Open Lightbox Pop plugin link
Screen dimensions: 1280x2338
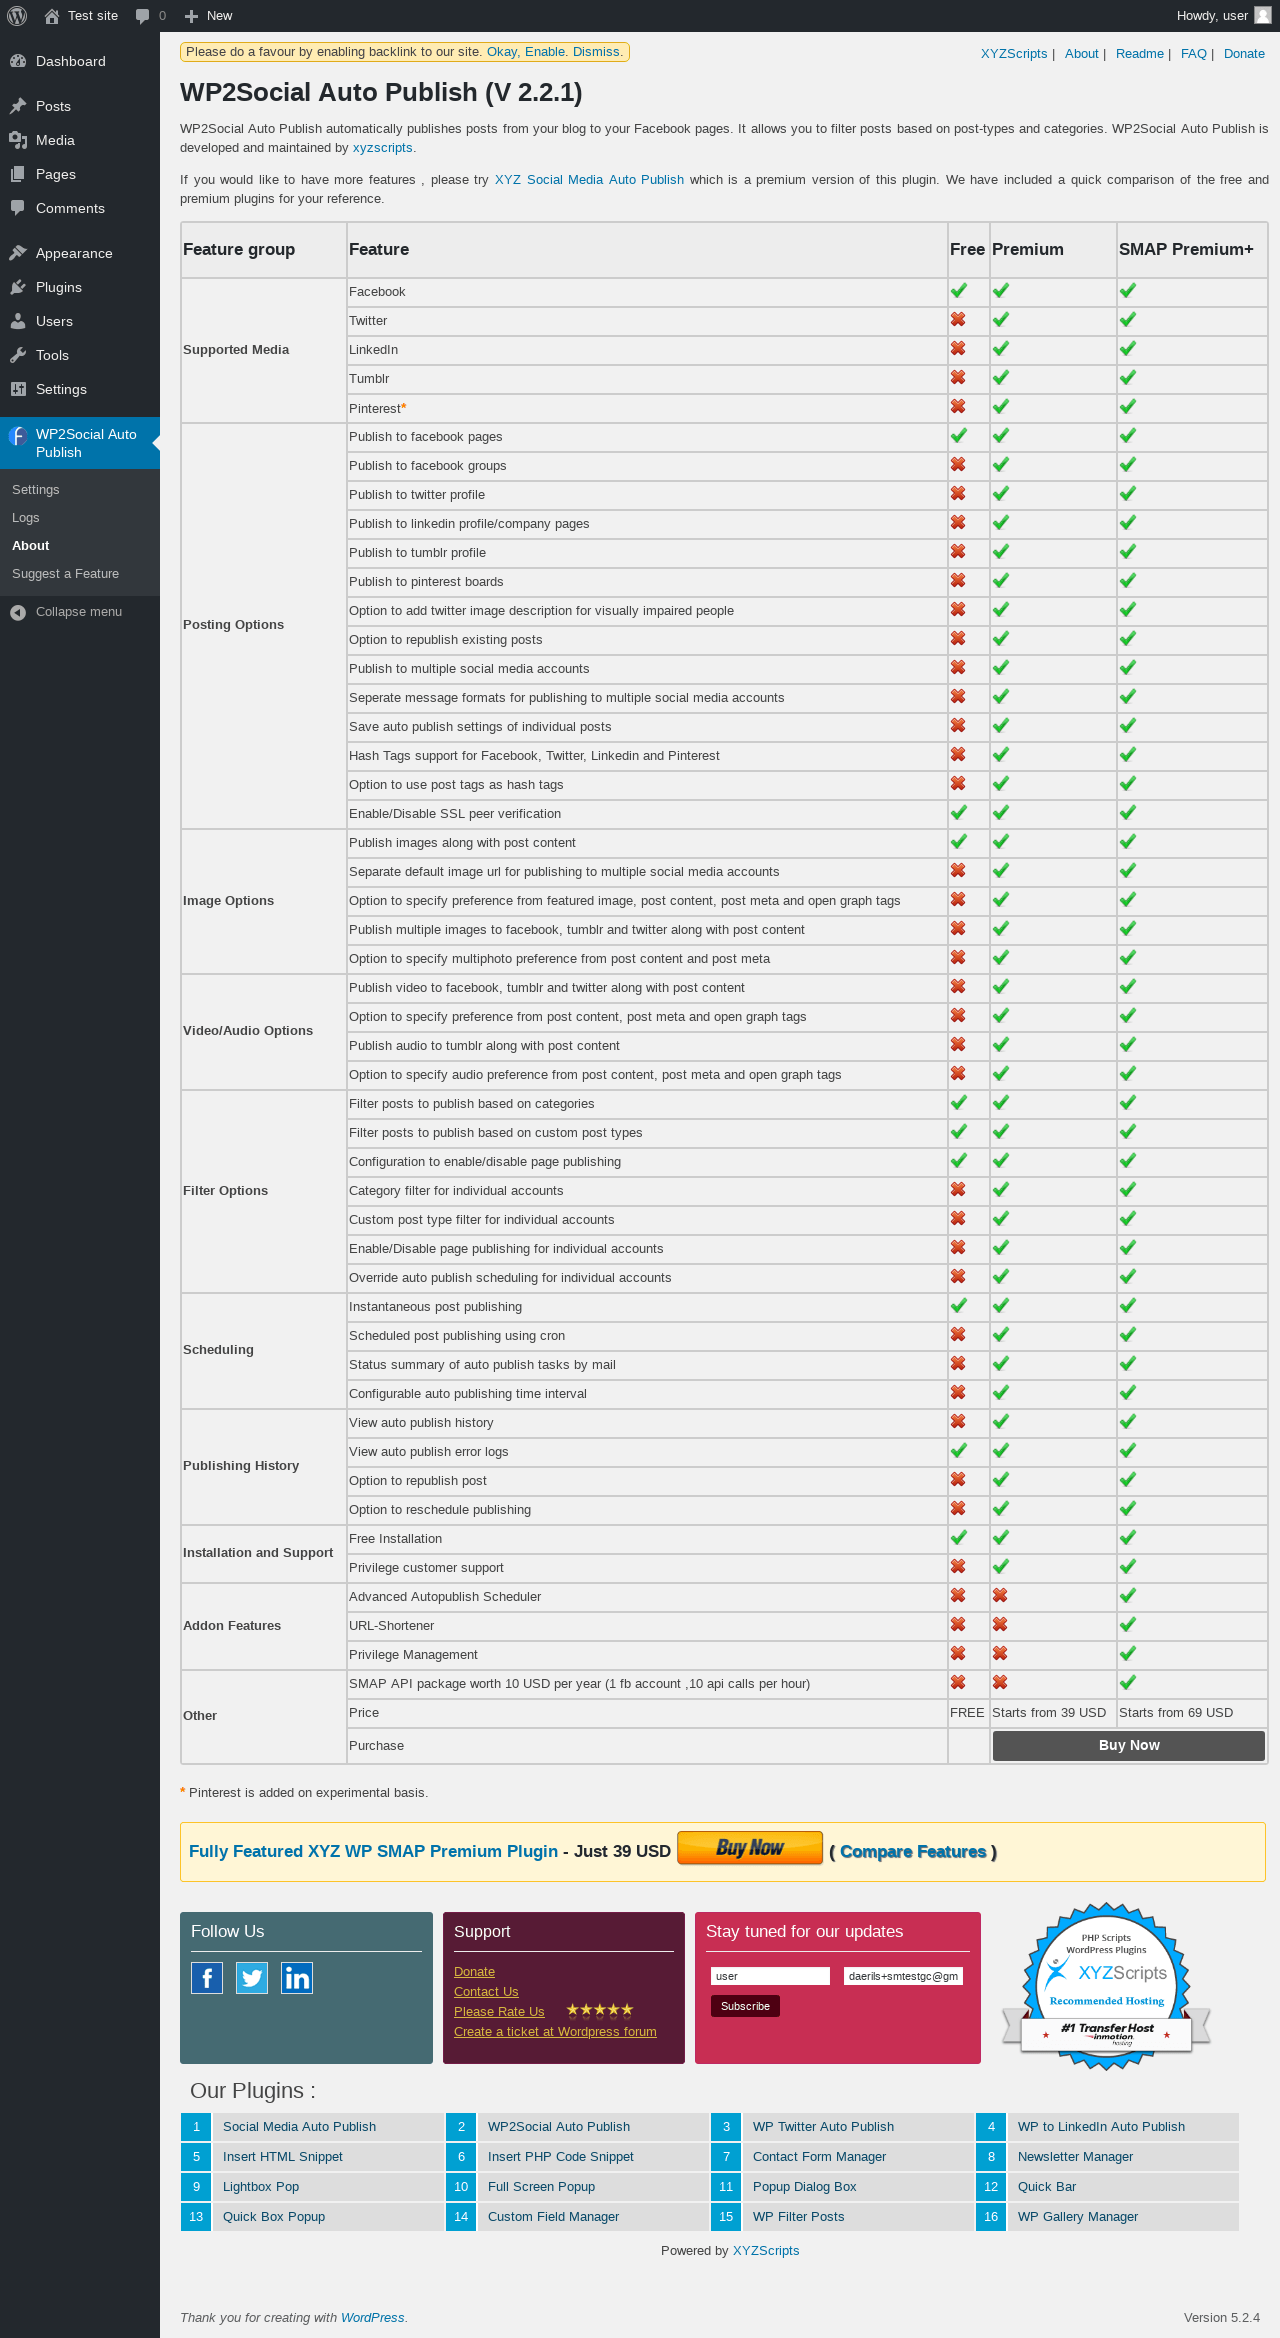(261, 2187)
